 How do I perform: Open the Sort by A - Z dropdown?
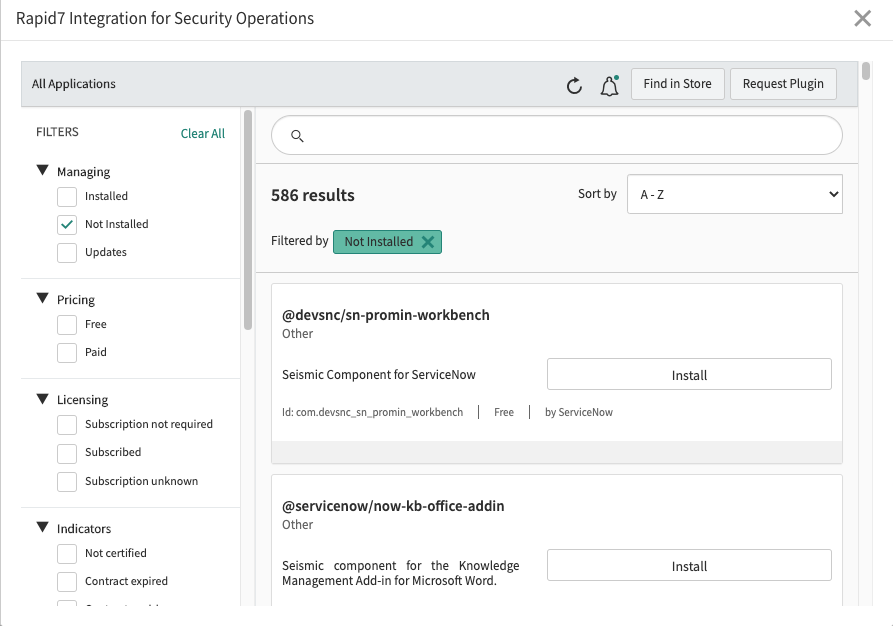735,194
